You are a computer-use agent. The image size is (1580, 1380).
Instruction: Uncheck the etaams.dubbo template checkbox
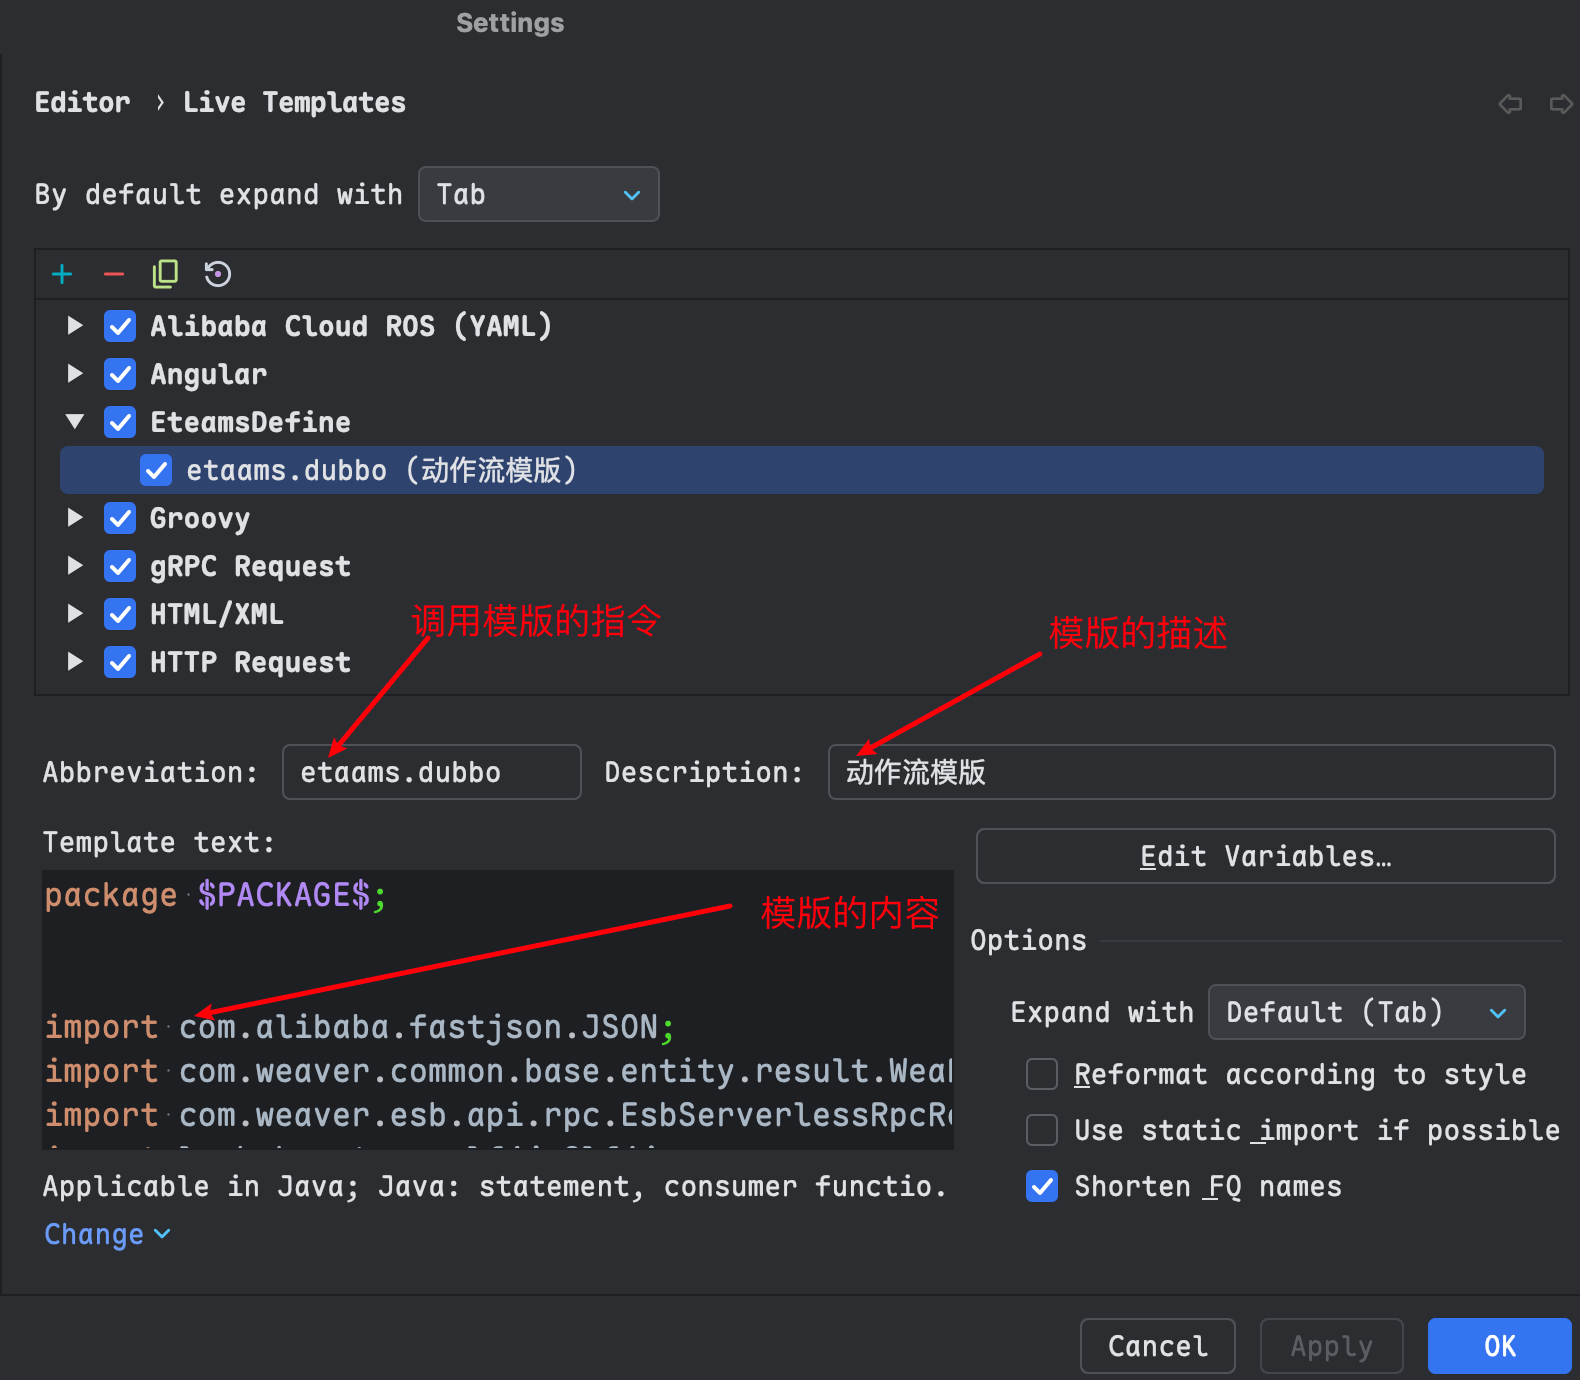pyautogui.click(x=156, y=470)
